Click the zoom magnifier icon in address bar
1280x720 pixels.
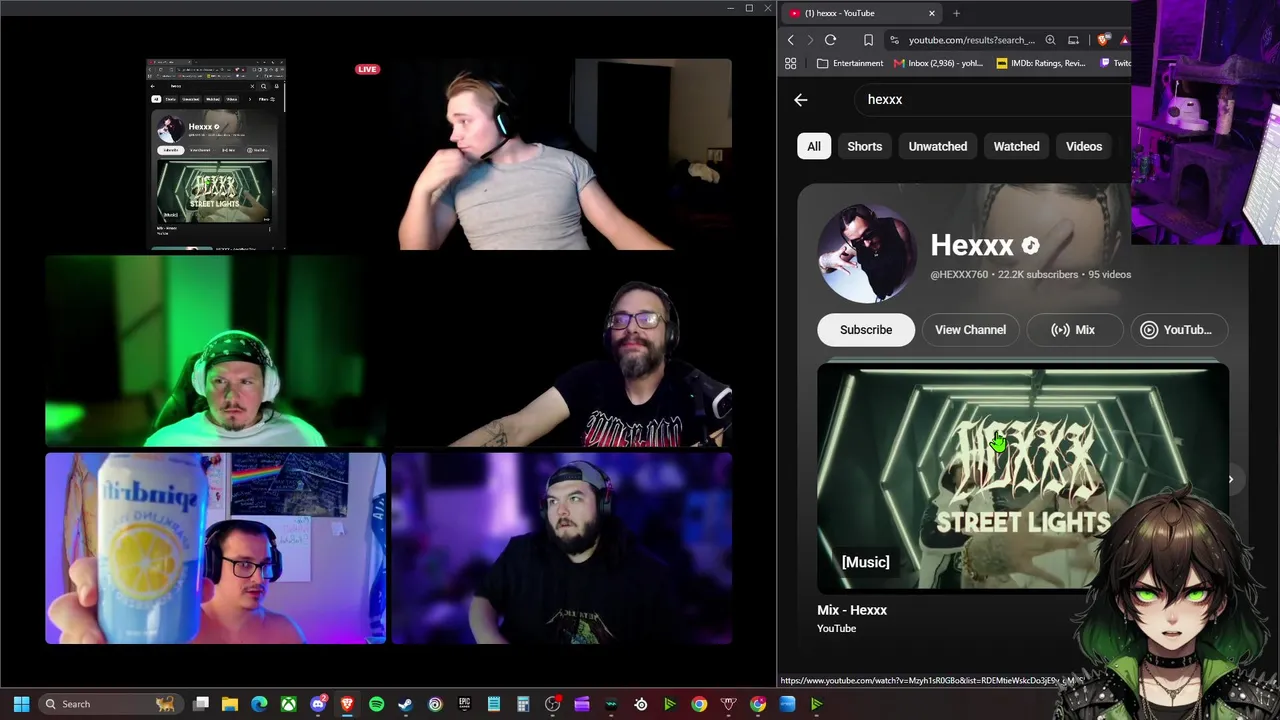pyautogui.click(x=1050, y=40)
